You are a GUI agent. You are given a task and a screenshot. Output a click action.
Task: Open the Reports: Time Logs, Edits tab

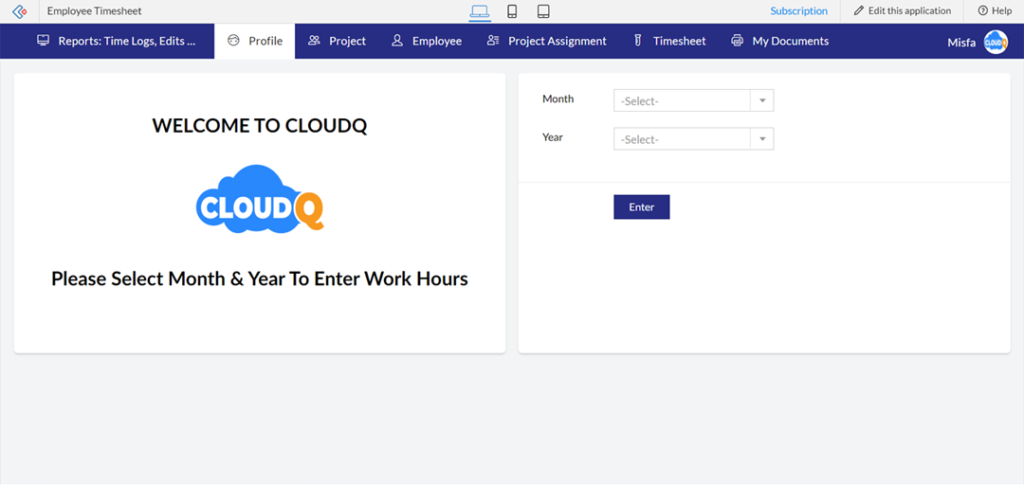tap(116, 41)
